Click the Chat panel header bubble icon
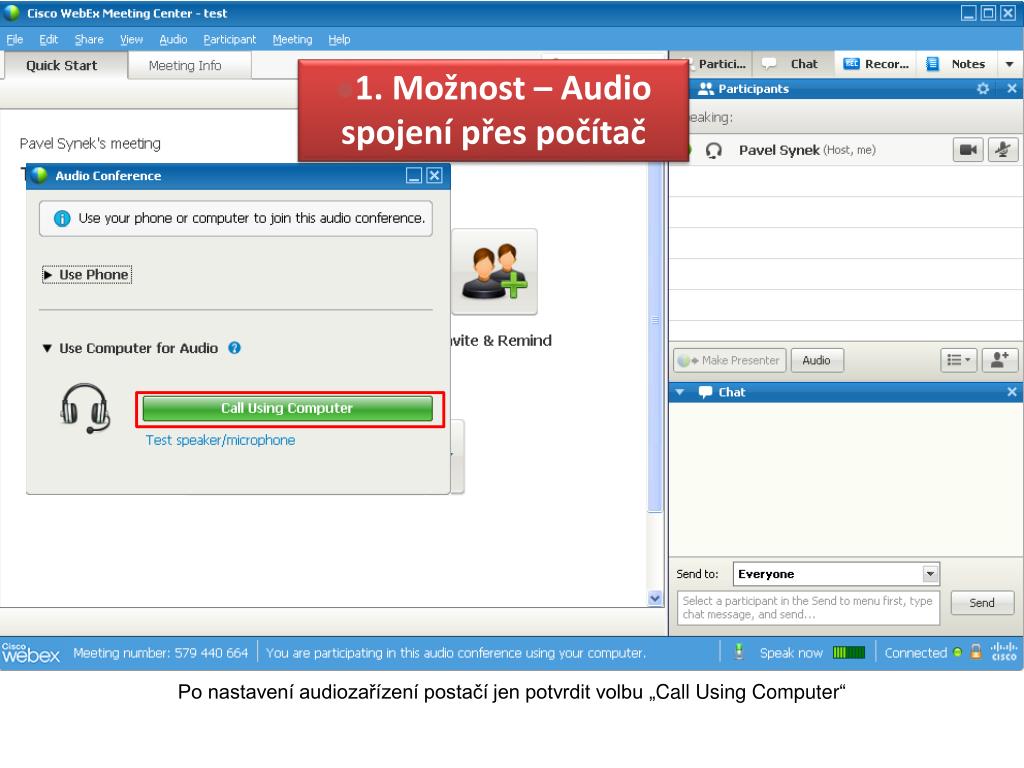The width and height of the screenshot is (1024, 768). (x=705, y=392)
